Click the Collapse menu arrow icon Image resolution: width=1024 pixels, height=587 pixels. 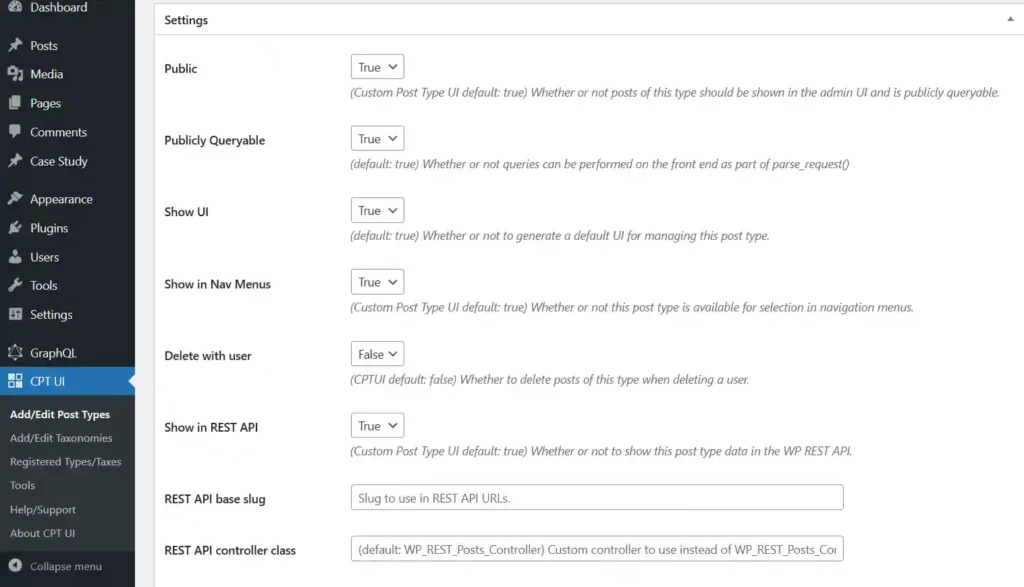[x=15, y=565]
